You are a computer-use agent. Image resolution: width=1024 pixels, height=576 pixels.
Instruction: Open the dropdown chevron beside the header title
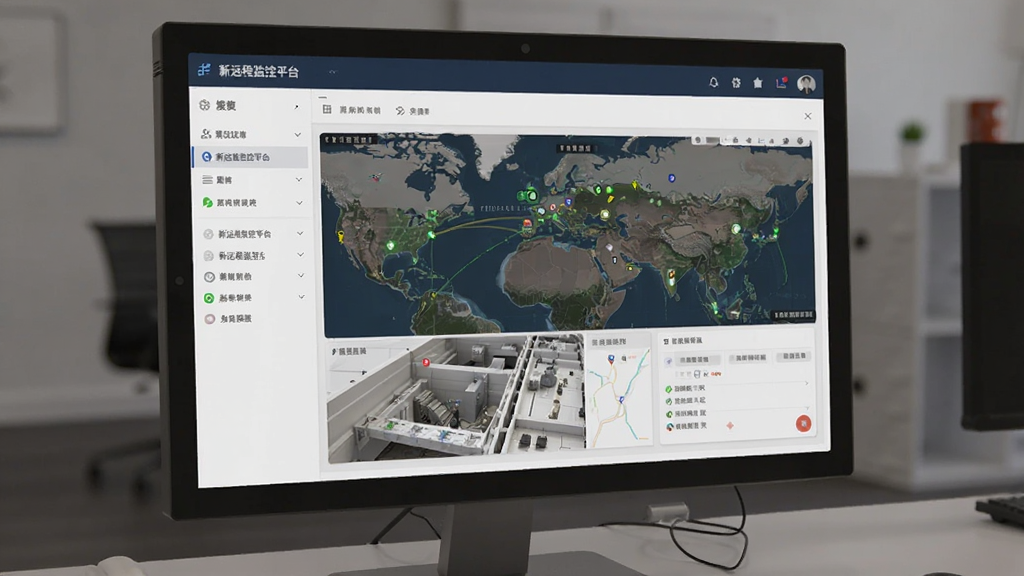pos(332,72)
